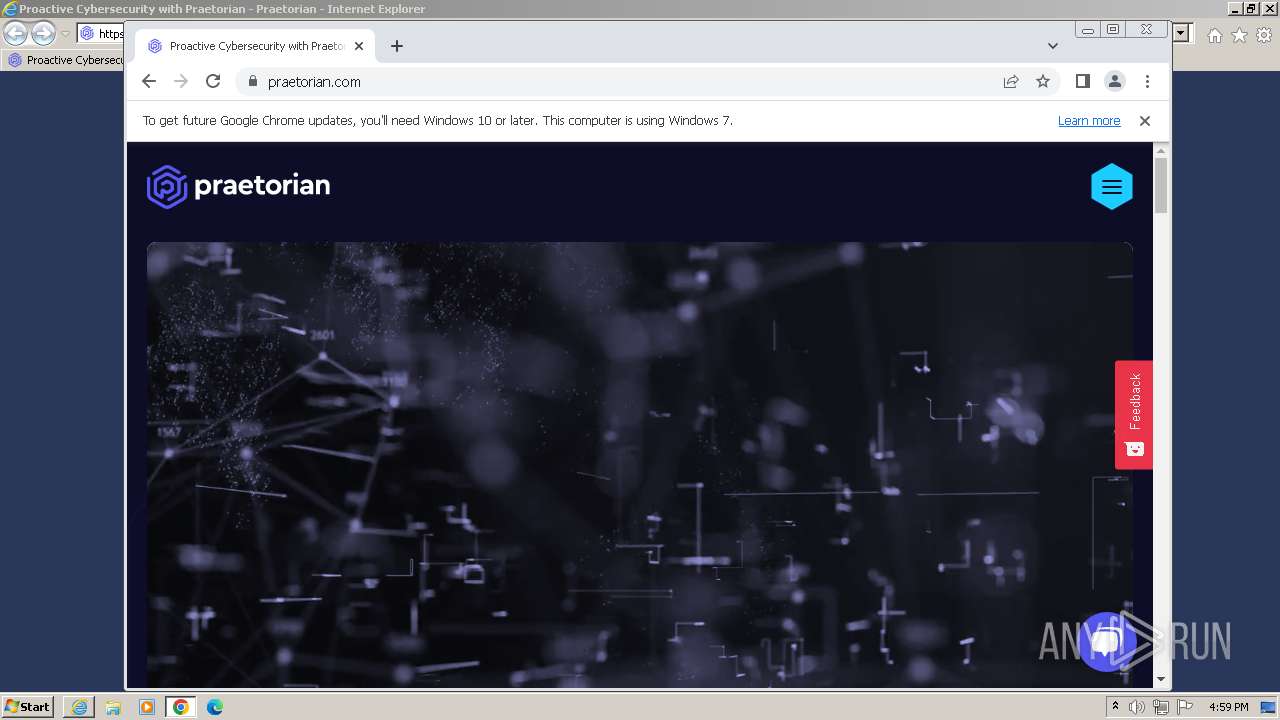This screenshot has width=1280, height=720.
Task: Reload the praetorian.com page
Action: tap(213, 81)
